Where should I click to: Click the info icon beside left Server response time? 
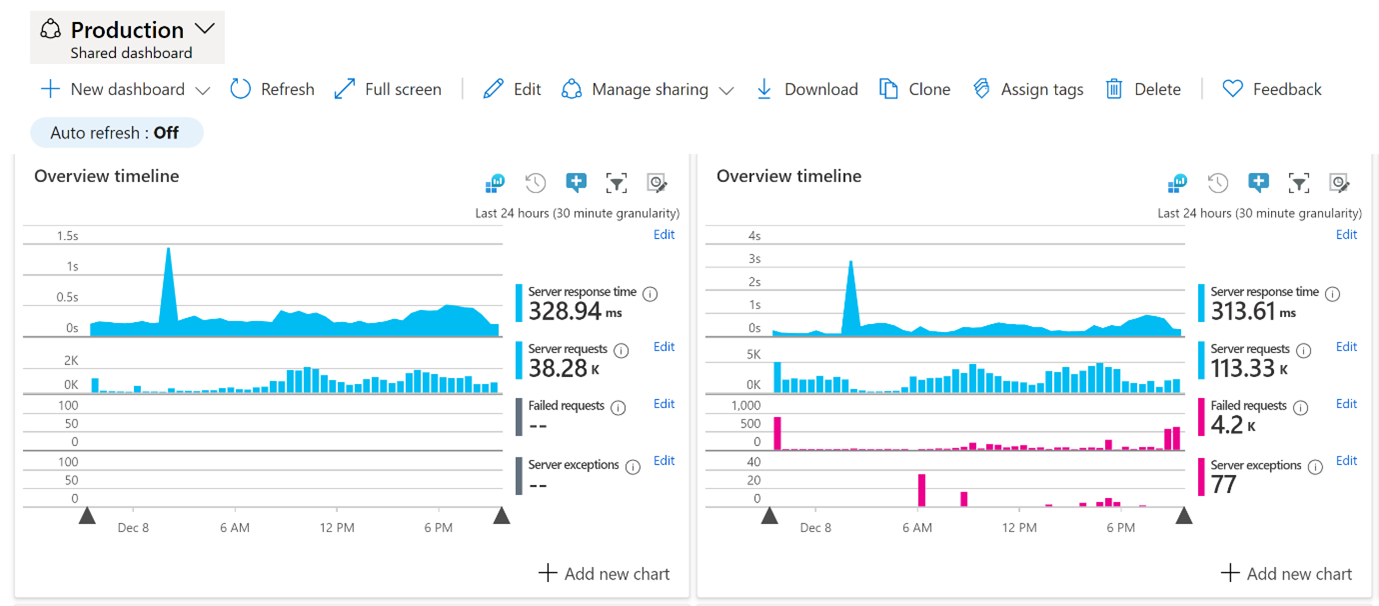click(650, 294)
